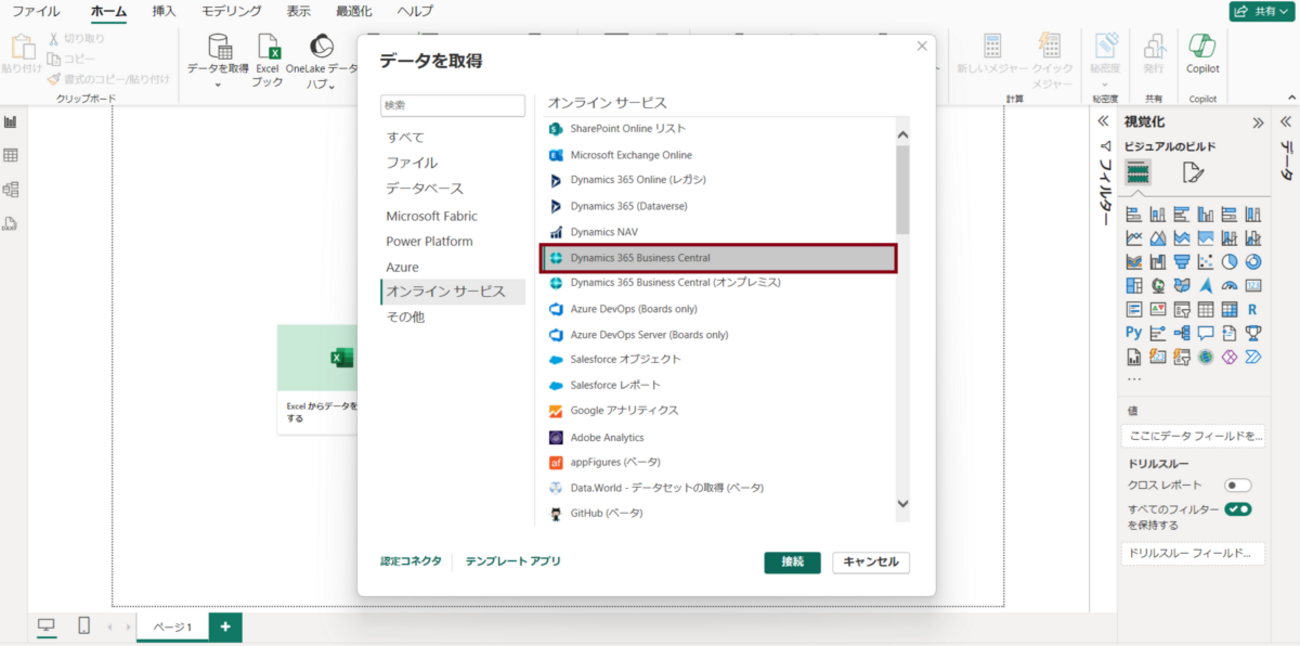This screenshot has width=1300, height=646.
Task: Select the stacked bar chart visual
Action: point(1134,214)
